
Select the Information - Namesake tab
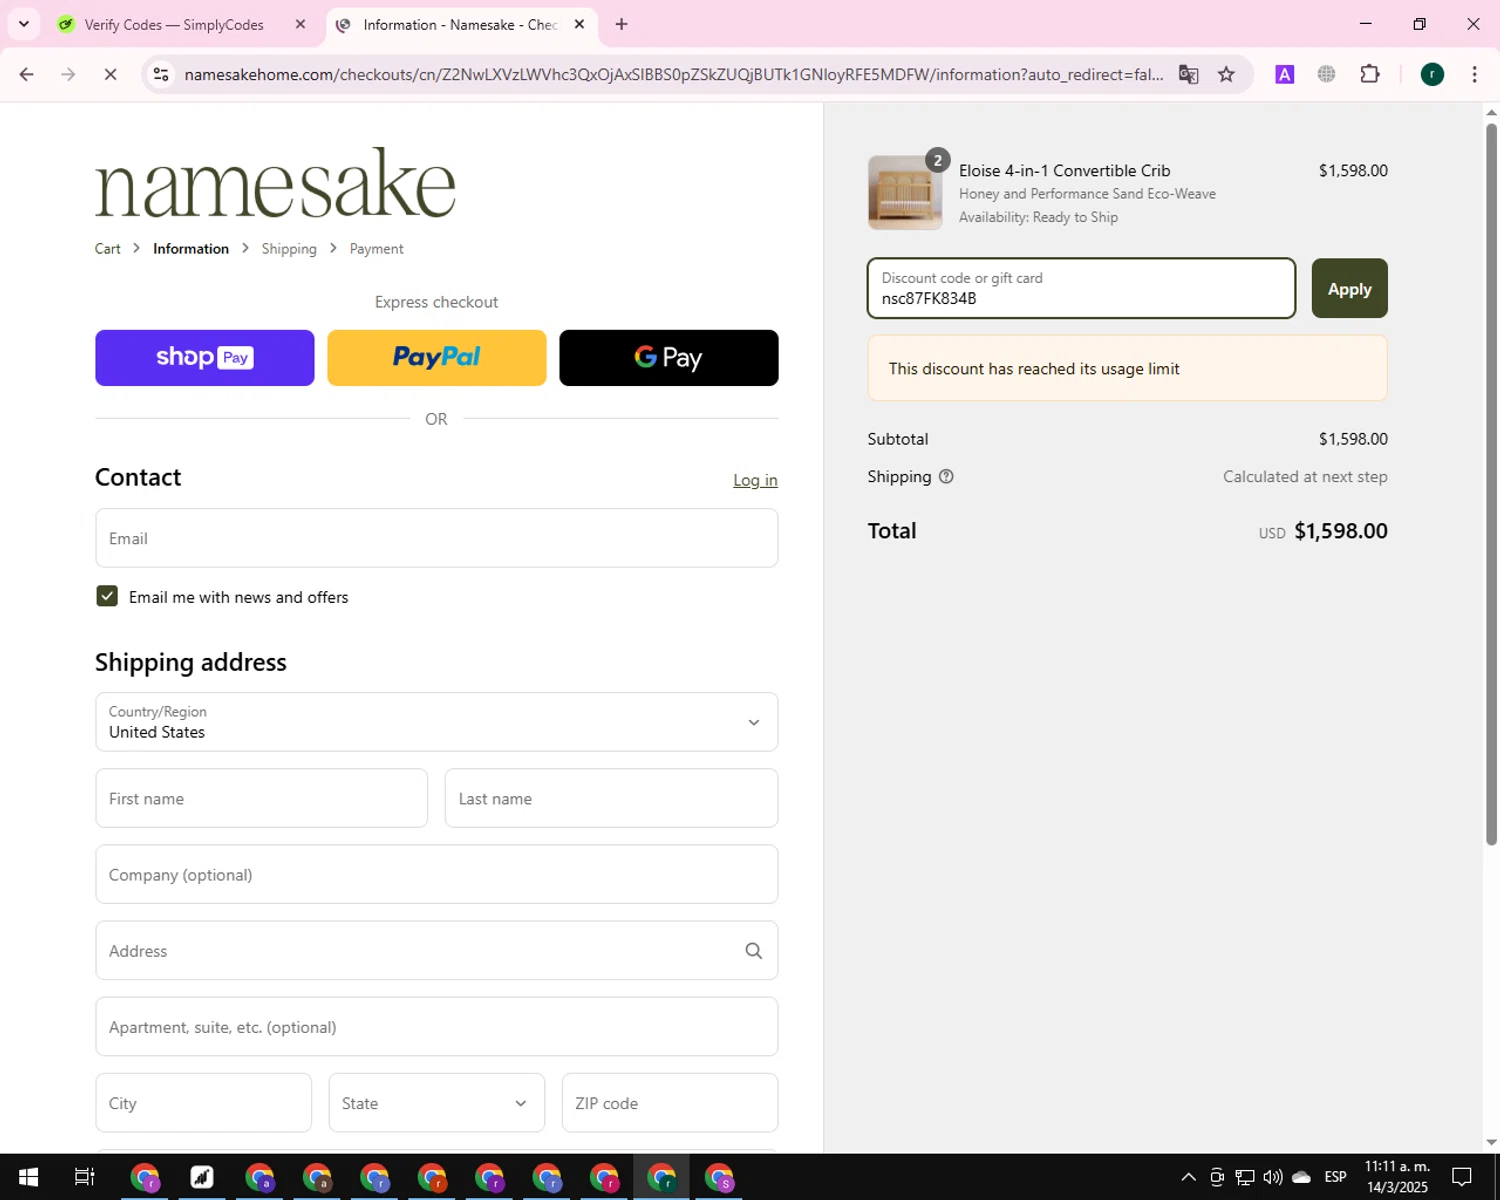[462, 24]
